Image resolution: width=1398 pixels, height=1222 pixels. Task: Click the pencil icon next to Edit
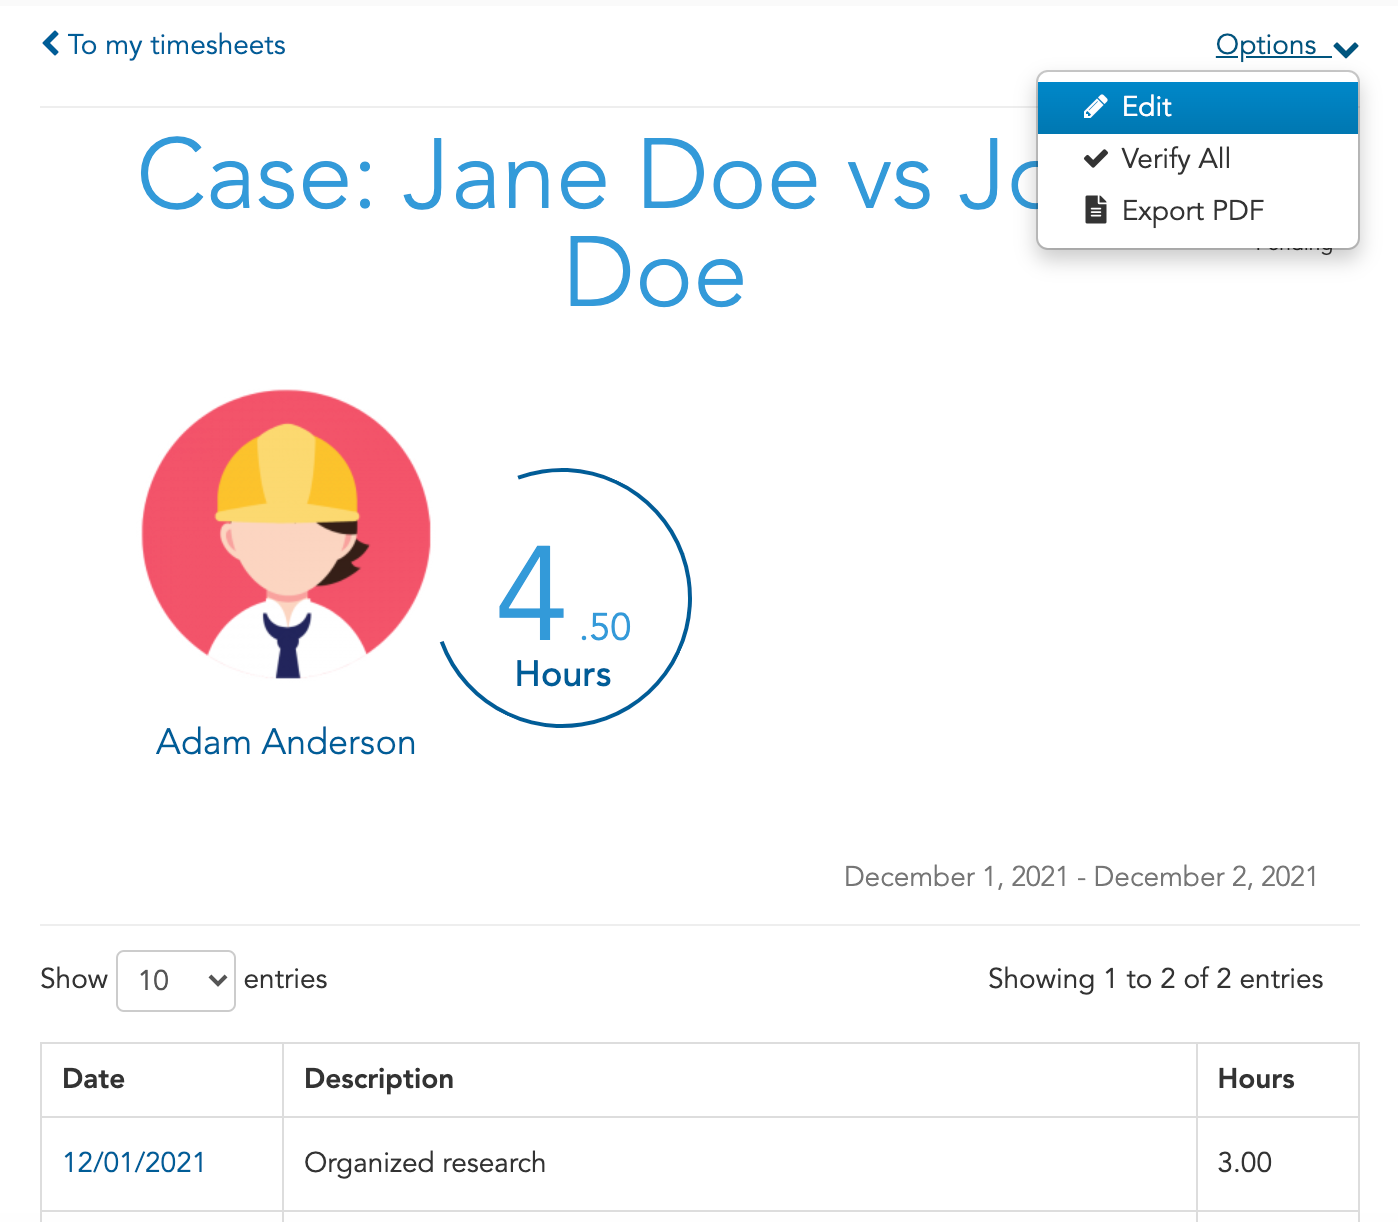point(1095,107)
